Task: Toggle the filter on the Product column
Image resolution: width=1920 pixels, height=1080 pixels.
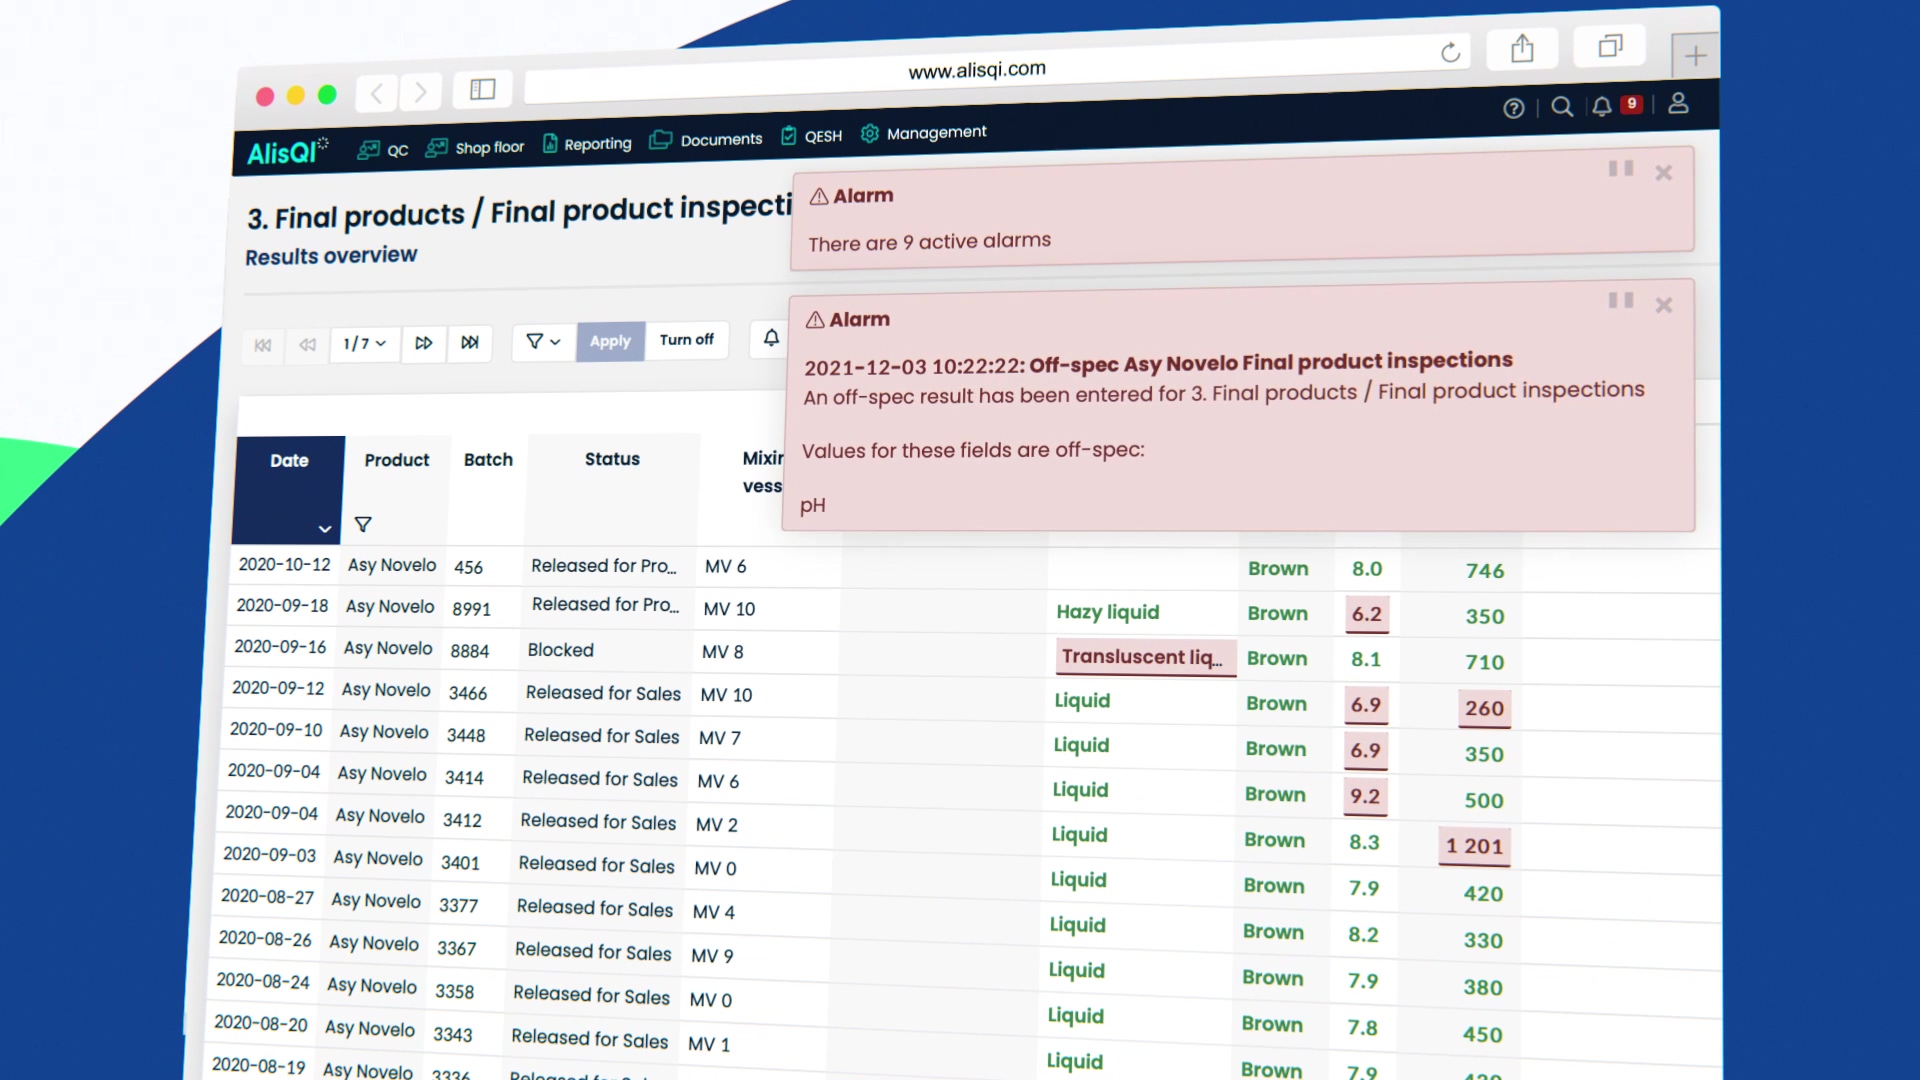Action: [362, 524]
